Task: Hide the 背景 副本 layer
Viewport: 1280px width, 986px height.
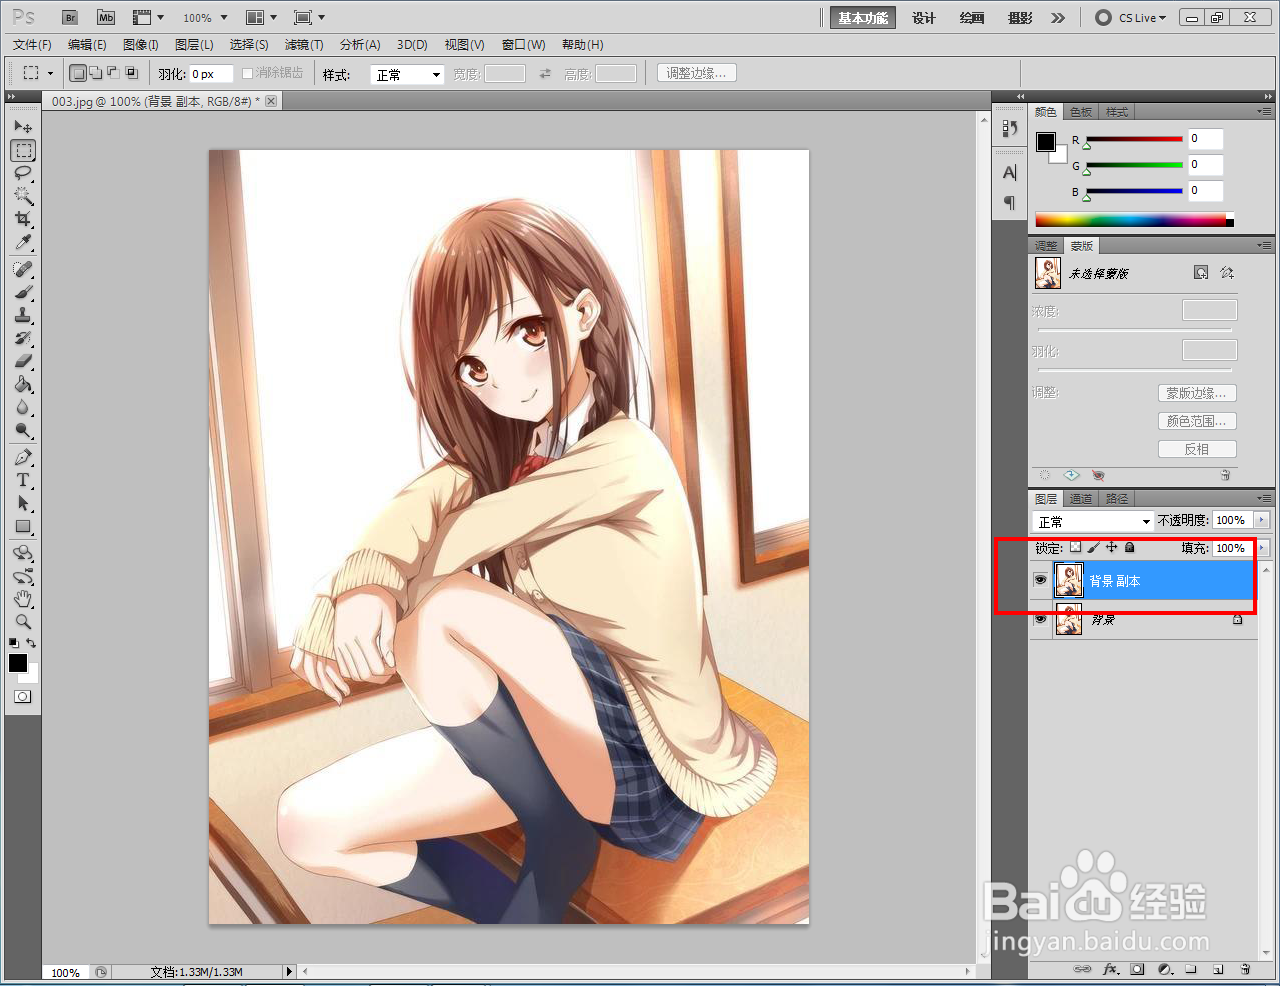Action: (x=1040, y=580)
